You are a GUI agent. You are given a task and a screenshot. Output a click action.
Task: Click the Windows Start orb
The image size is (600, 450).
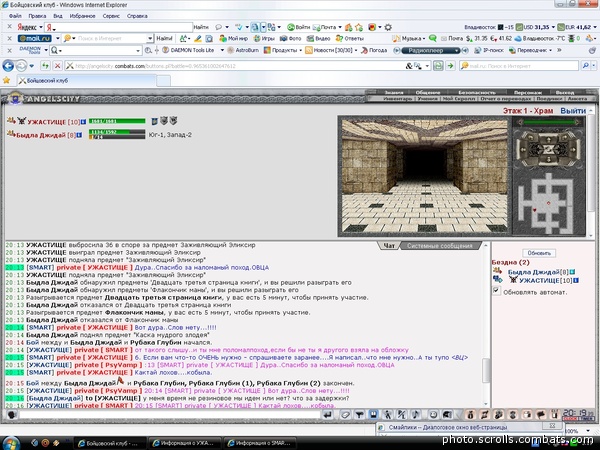(x=11, y=443)
